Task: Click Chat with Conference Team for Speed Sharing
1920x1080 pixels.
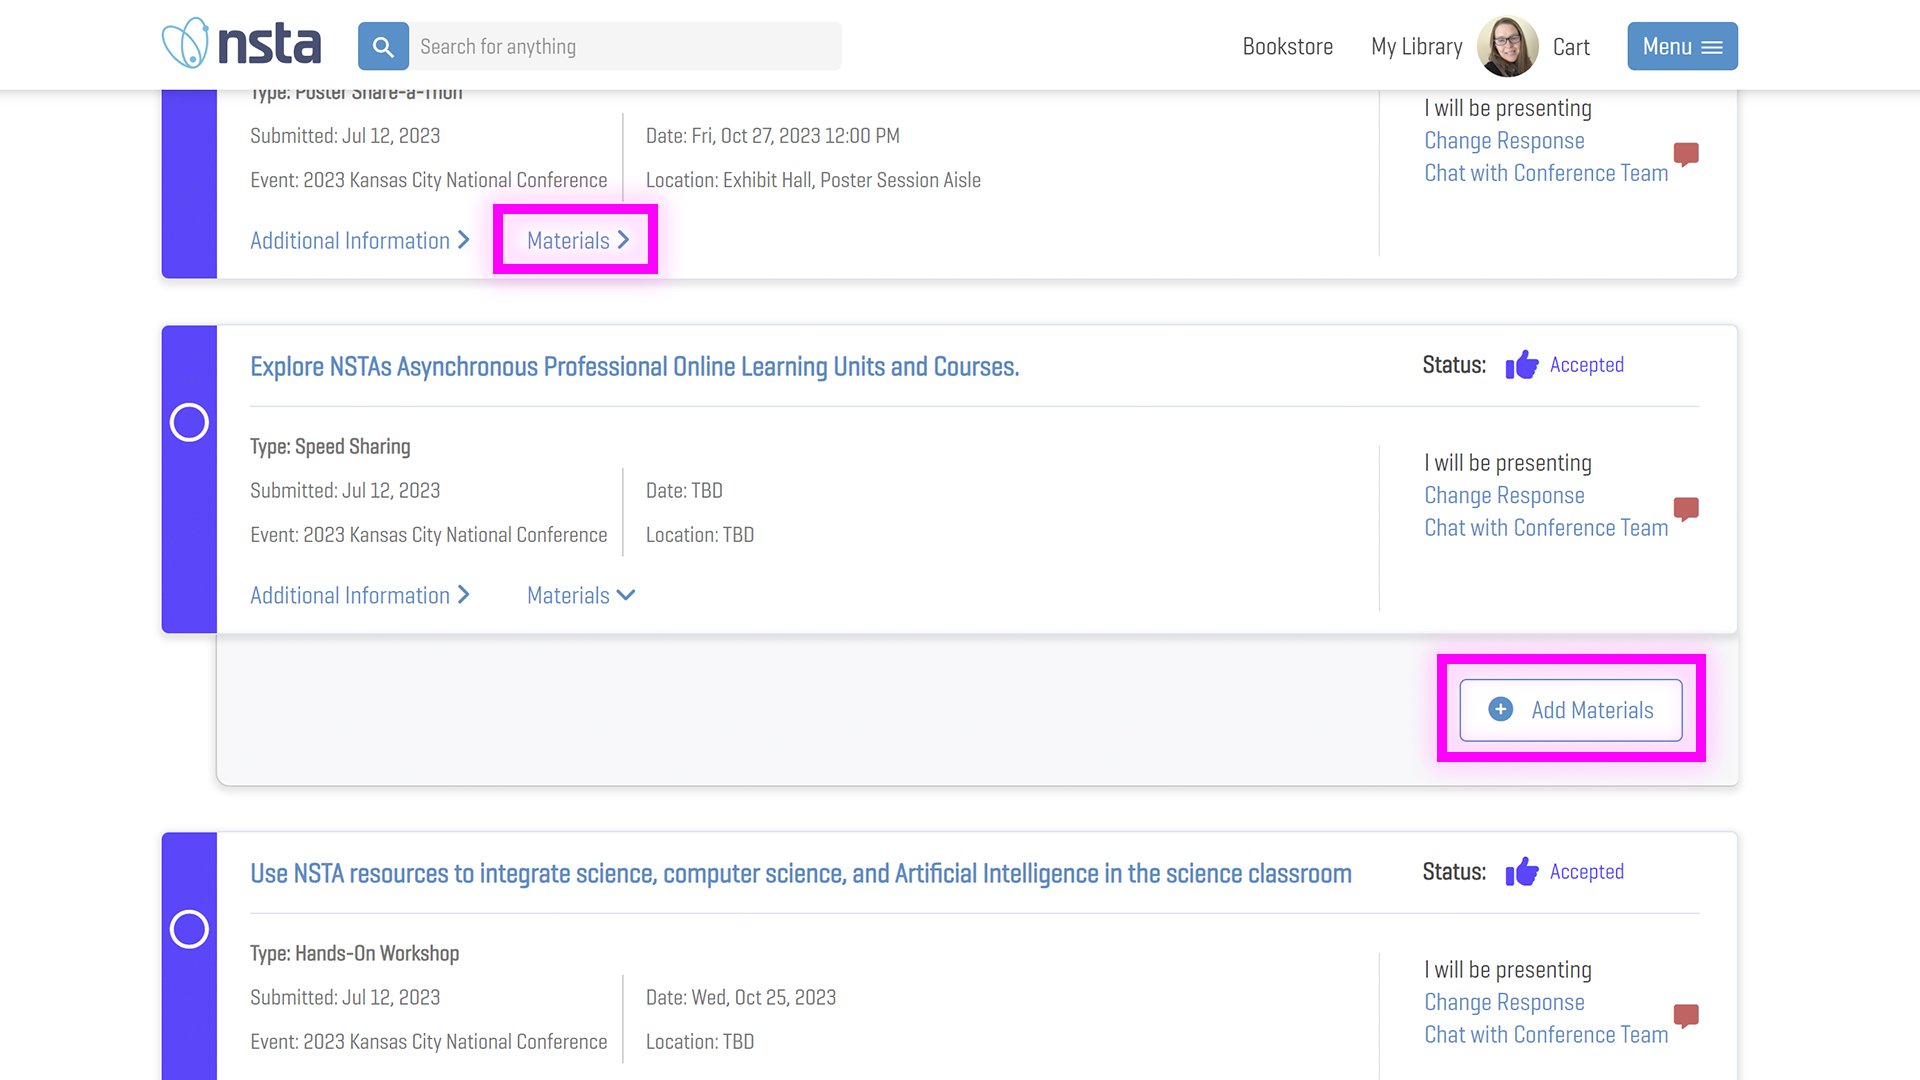Action: coord(1546,528)
